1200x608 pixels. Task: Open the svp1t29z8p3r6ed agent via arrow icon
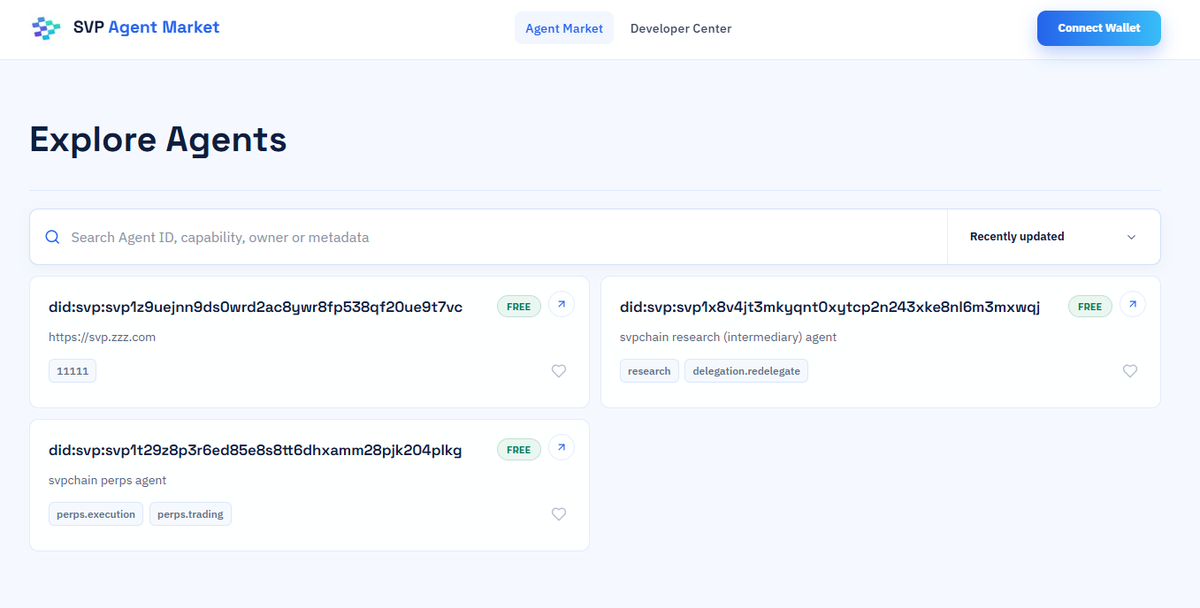[x=561, y=448]
